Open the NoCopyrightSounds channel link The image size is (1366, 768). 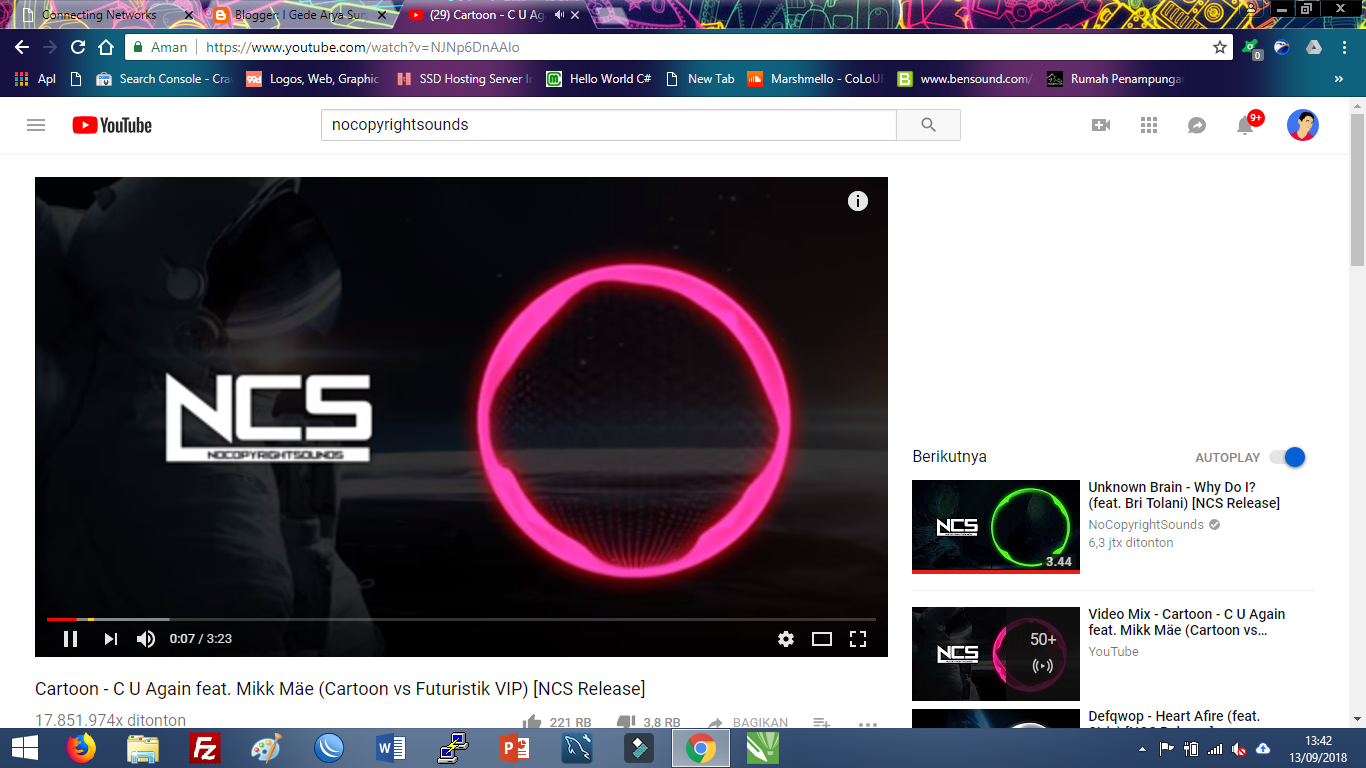click(1146, 525)
